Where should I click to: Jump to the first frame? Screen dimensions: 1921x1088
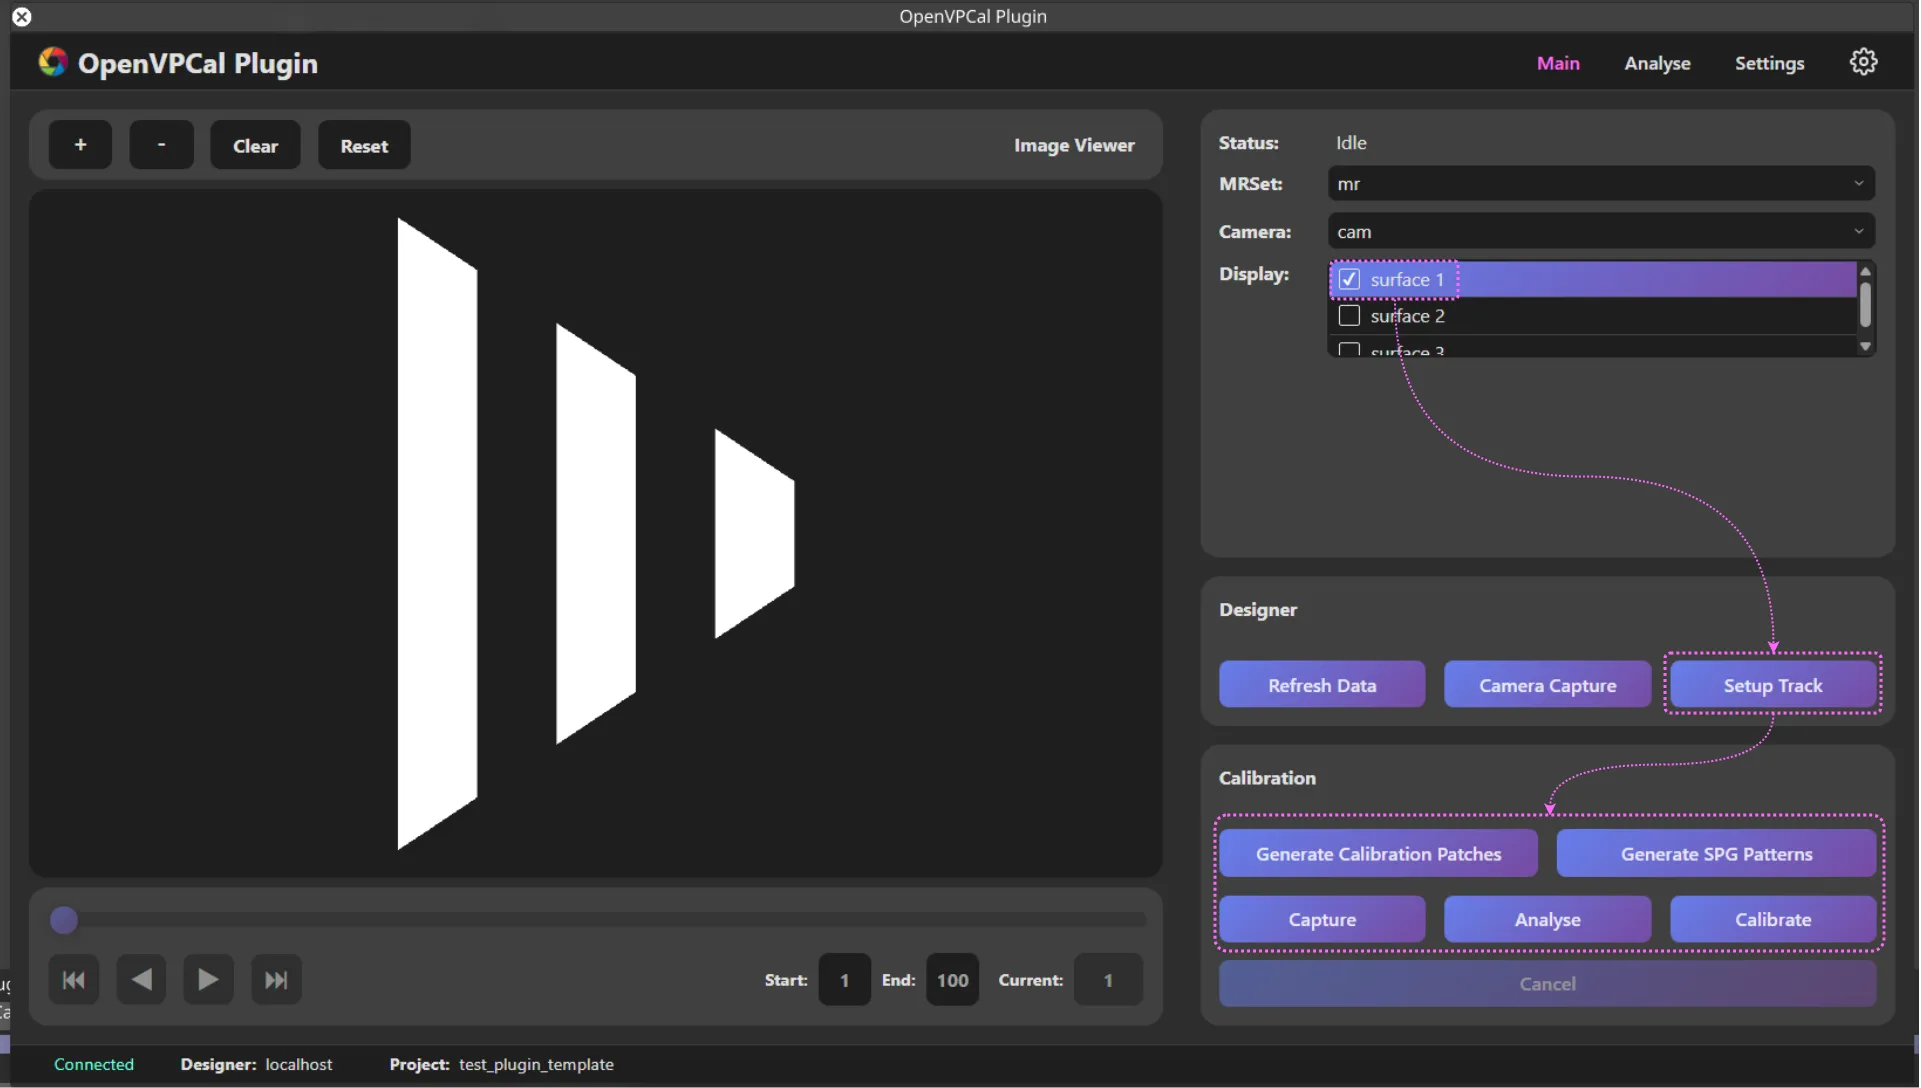pos(74,980)
